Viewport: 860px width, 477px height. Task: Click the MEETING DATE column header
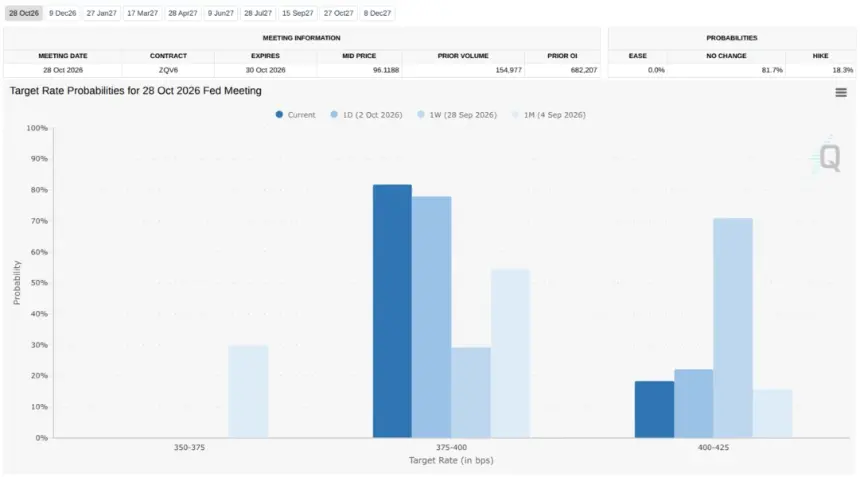(x=63, y=56)
